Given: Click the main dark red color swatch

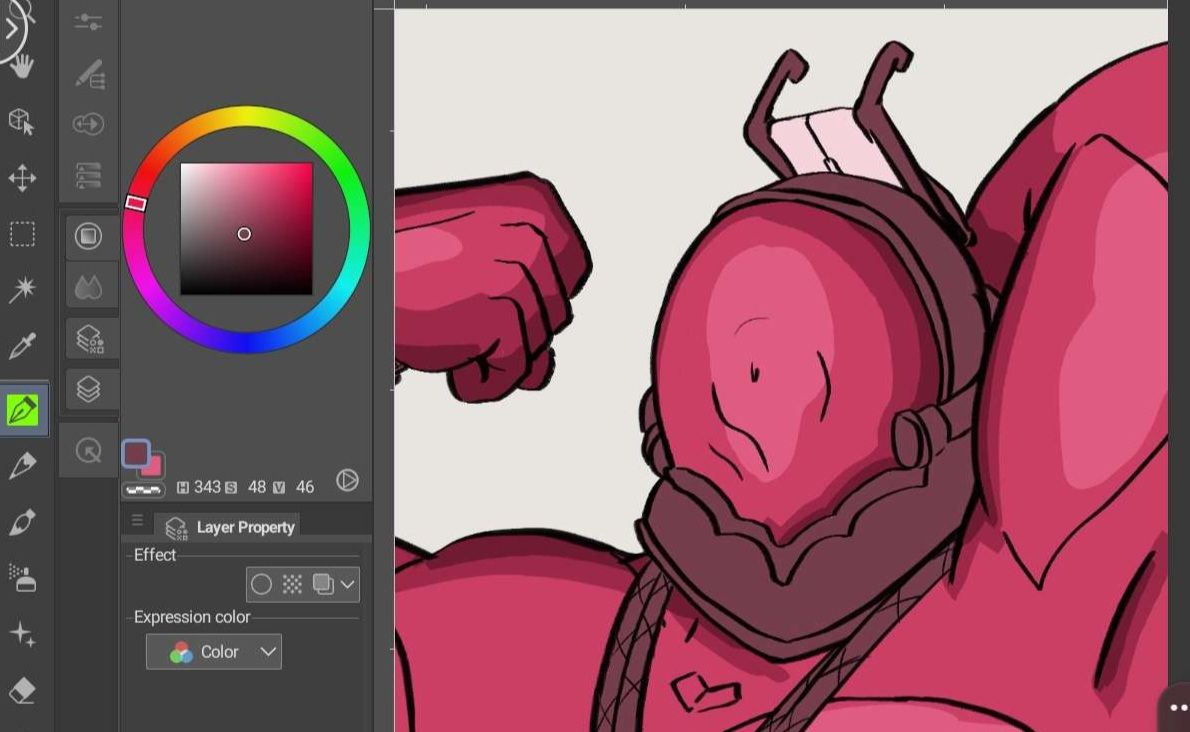Looking at the screenshot, I should click(136, 453).
